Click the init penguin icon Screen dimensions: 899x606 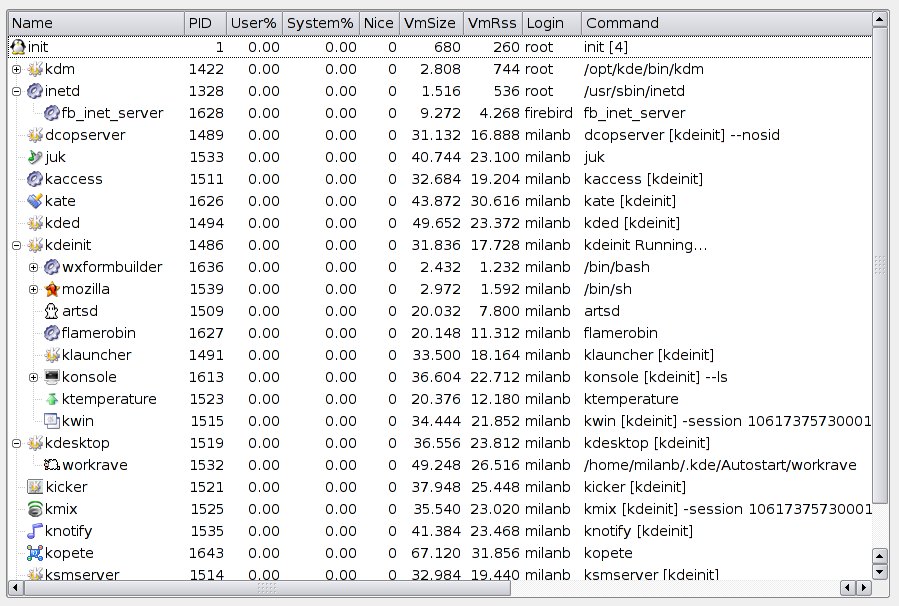point(17,47)
